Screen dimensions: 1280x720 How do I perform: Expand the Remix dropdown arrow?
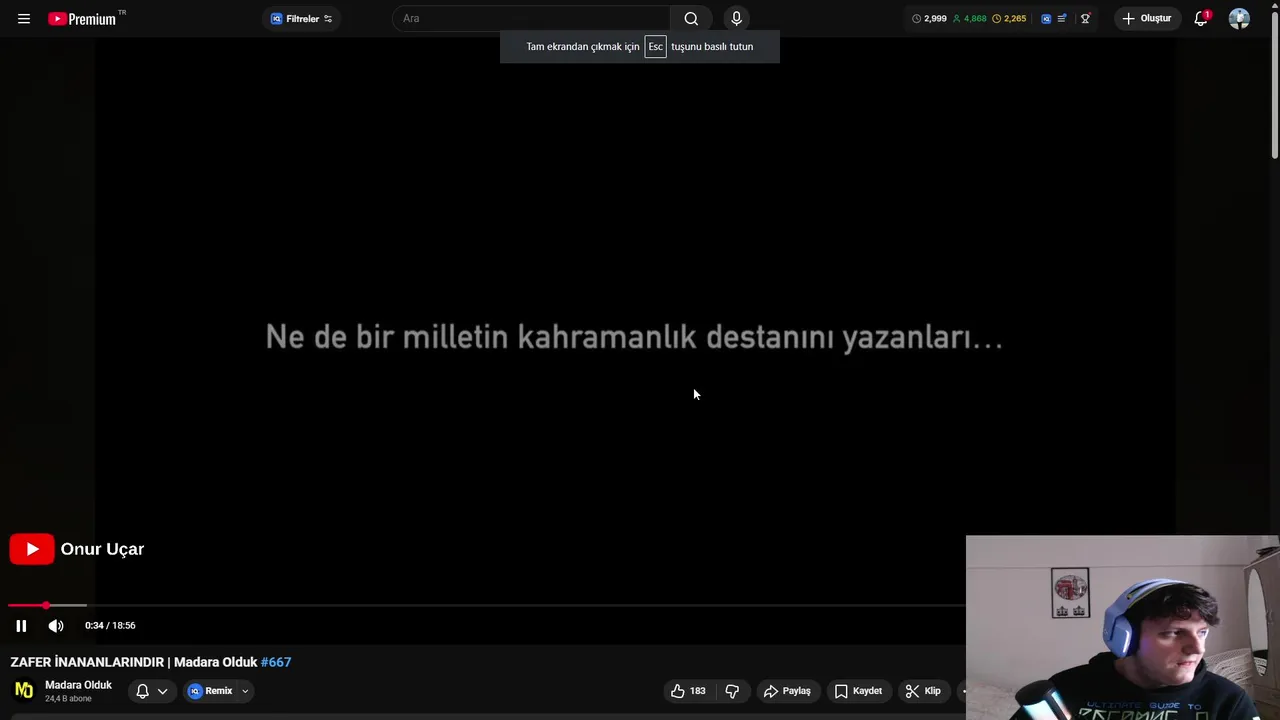point(245,691)
